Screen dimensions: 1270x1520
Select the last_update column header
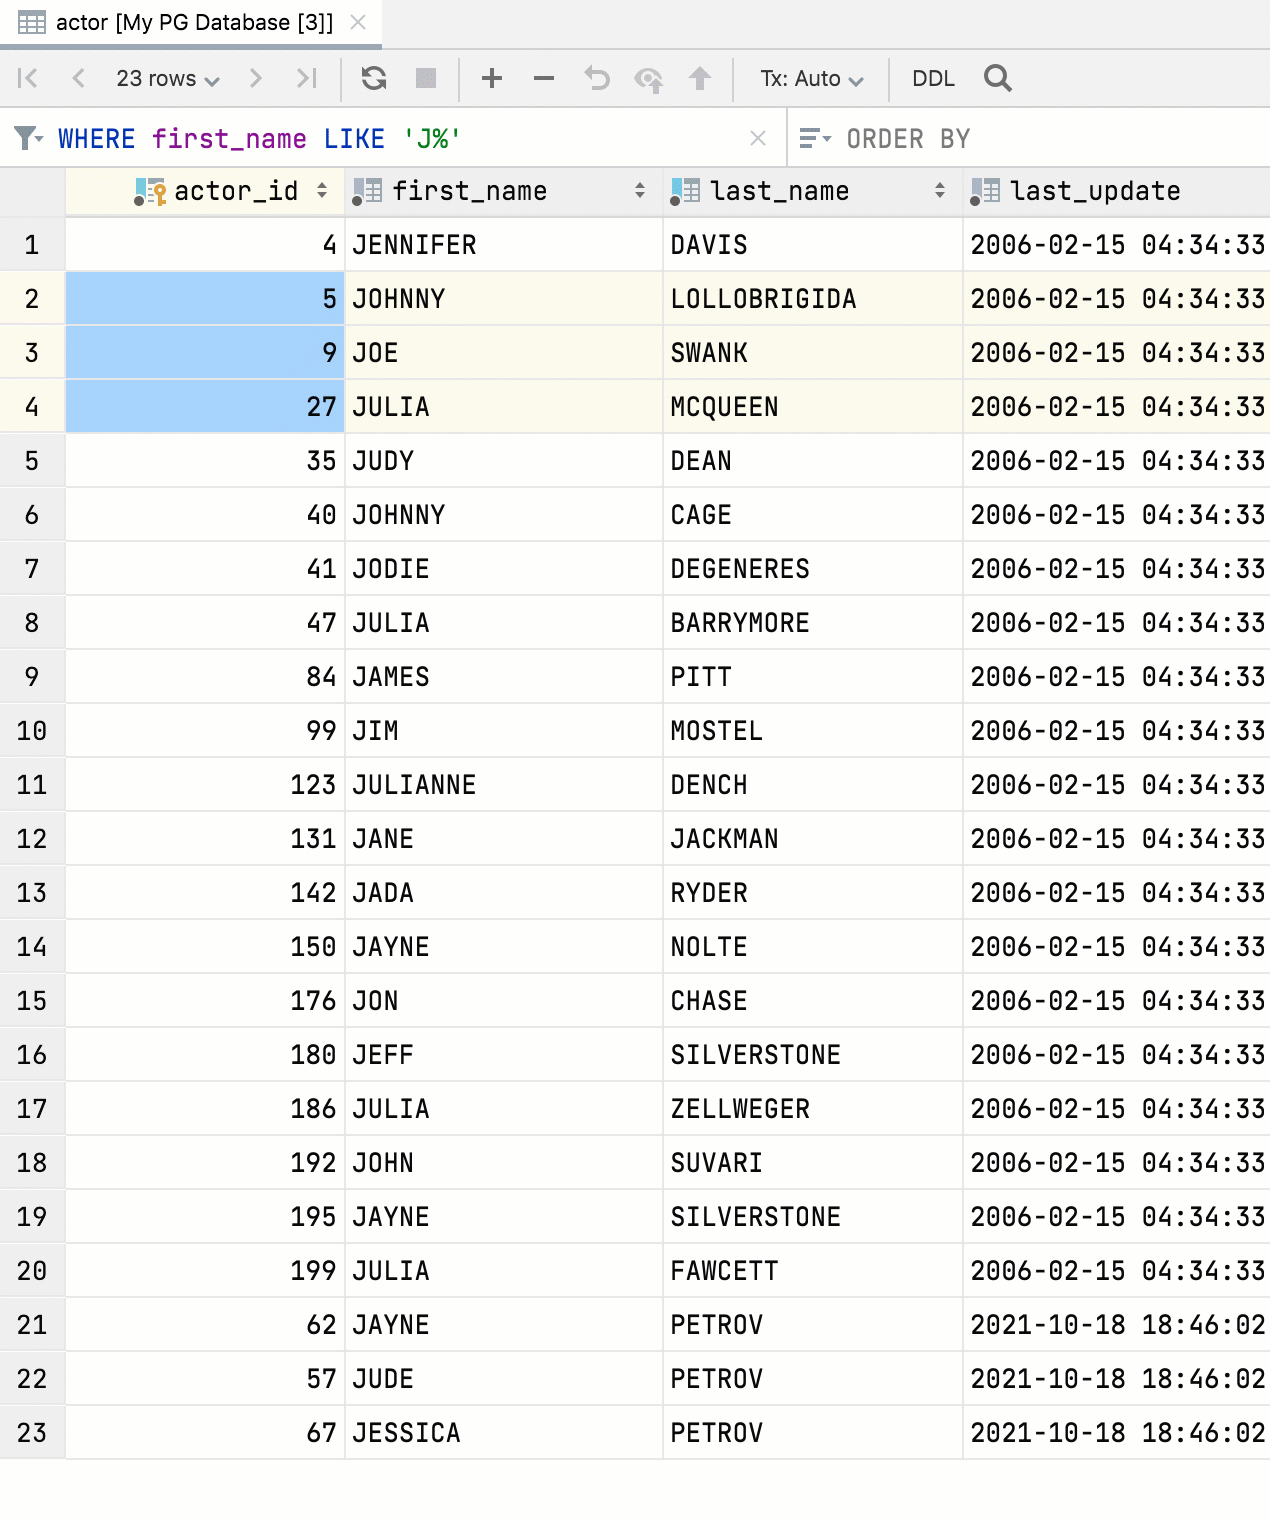[x=1117, y=191]
